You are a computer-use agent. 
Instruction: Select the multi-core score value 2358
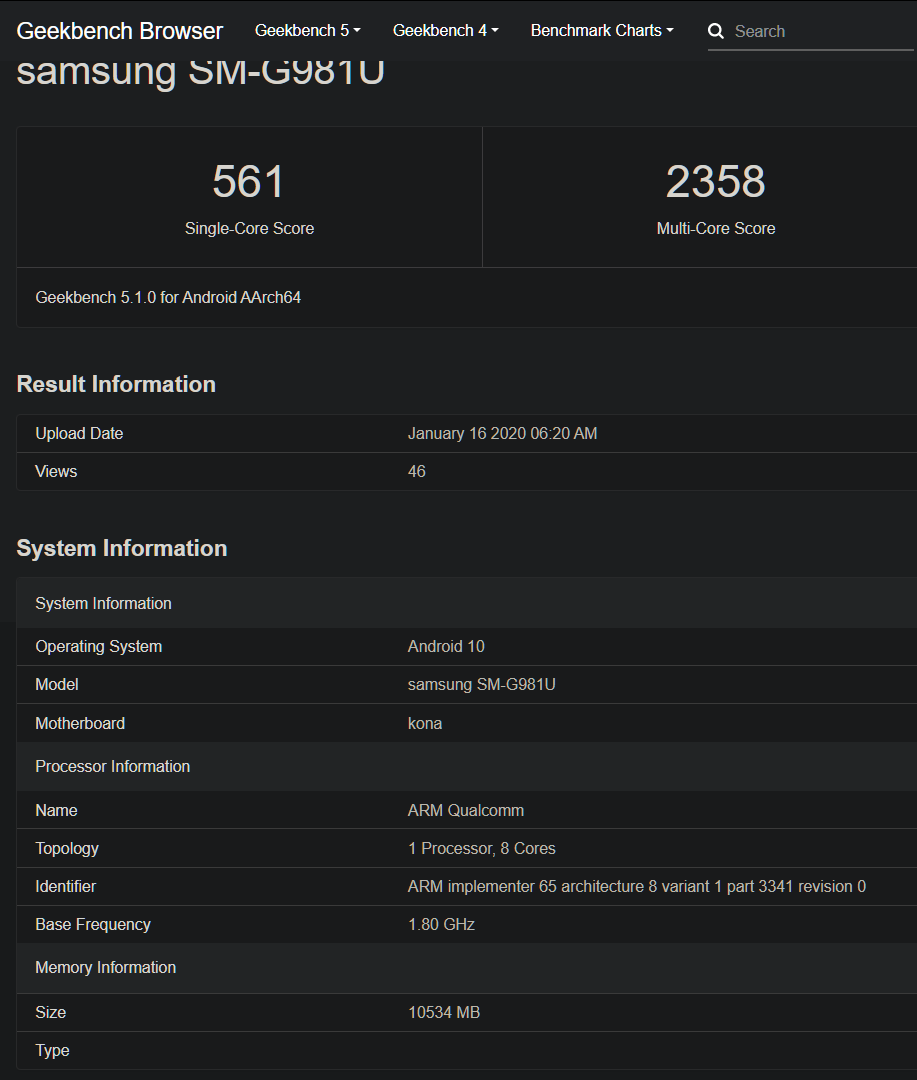[715, 181]
